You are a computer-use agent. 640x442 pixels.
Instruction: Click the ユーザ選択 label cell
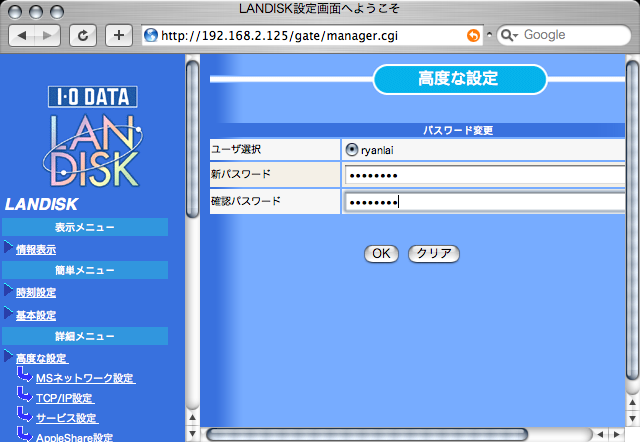pos(275,149)
